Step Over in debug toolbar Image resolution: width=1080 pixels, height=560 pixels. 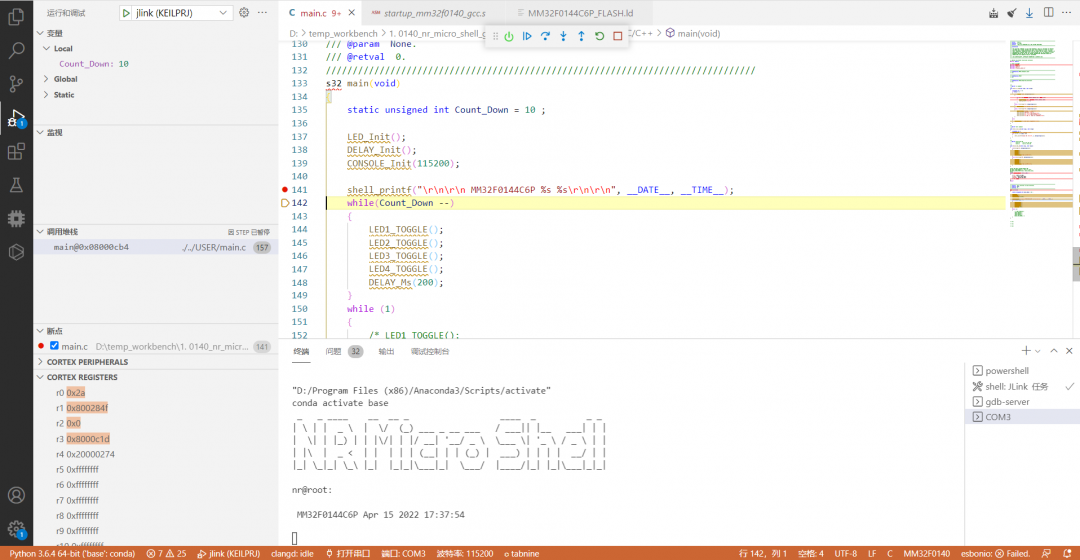coord(545,37)
